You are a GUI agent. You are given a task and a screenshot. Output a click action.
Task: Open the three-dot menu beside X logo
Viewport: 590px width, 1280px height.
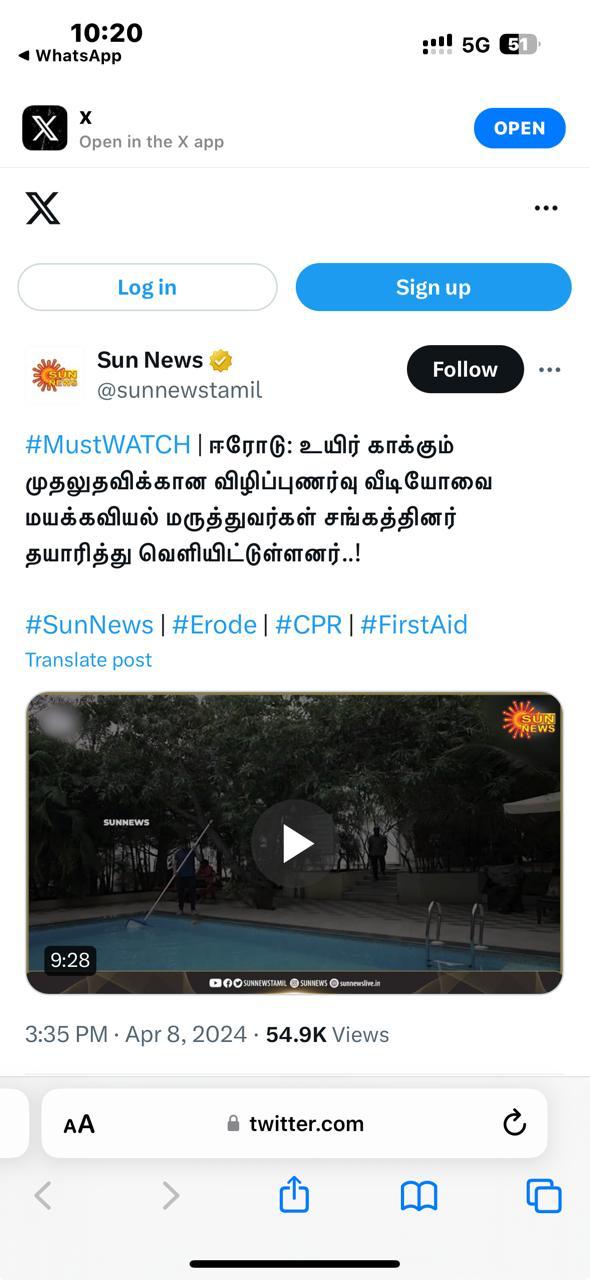pyautogui.click(x=546, y=208)
